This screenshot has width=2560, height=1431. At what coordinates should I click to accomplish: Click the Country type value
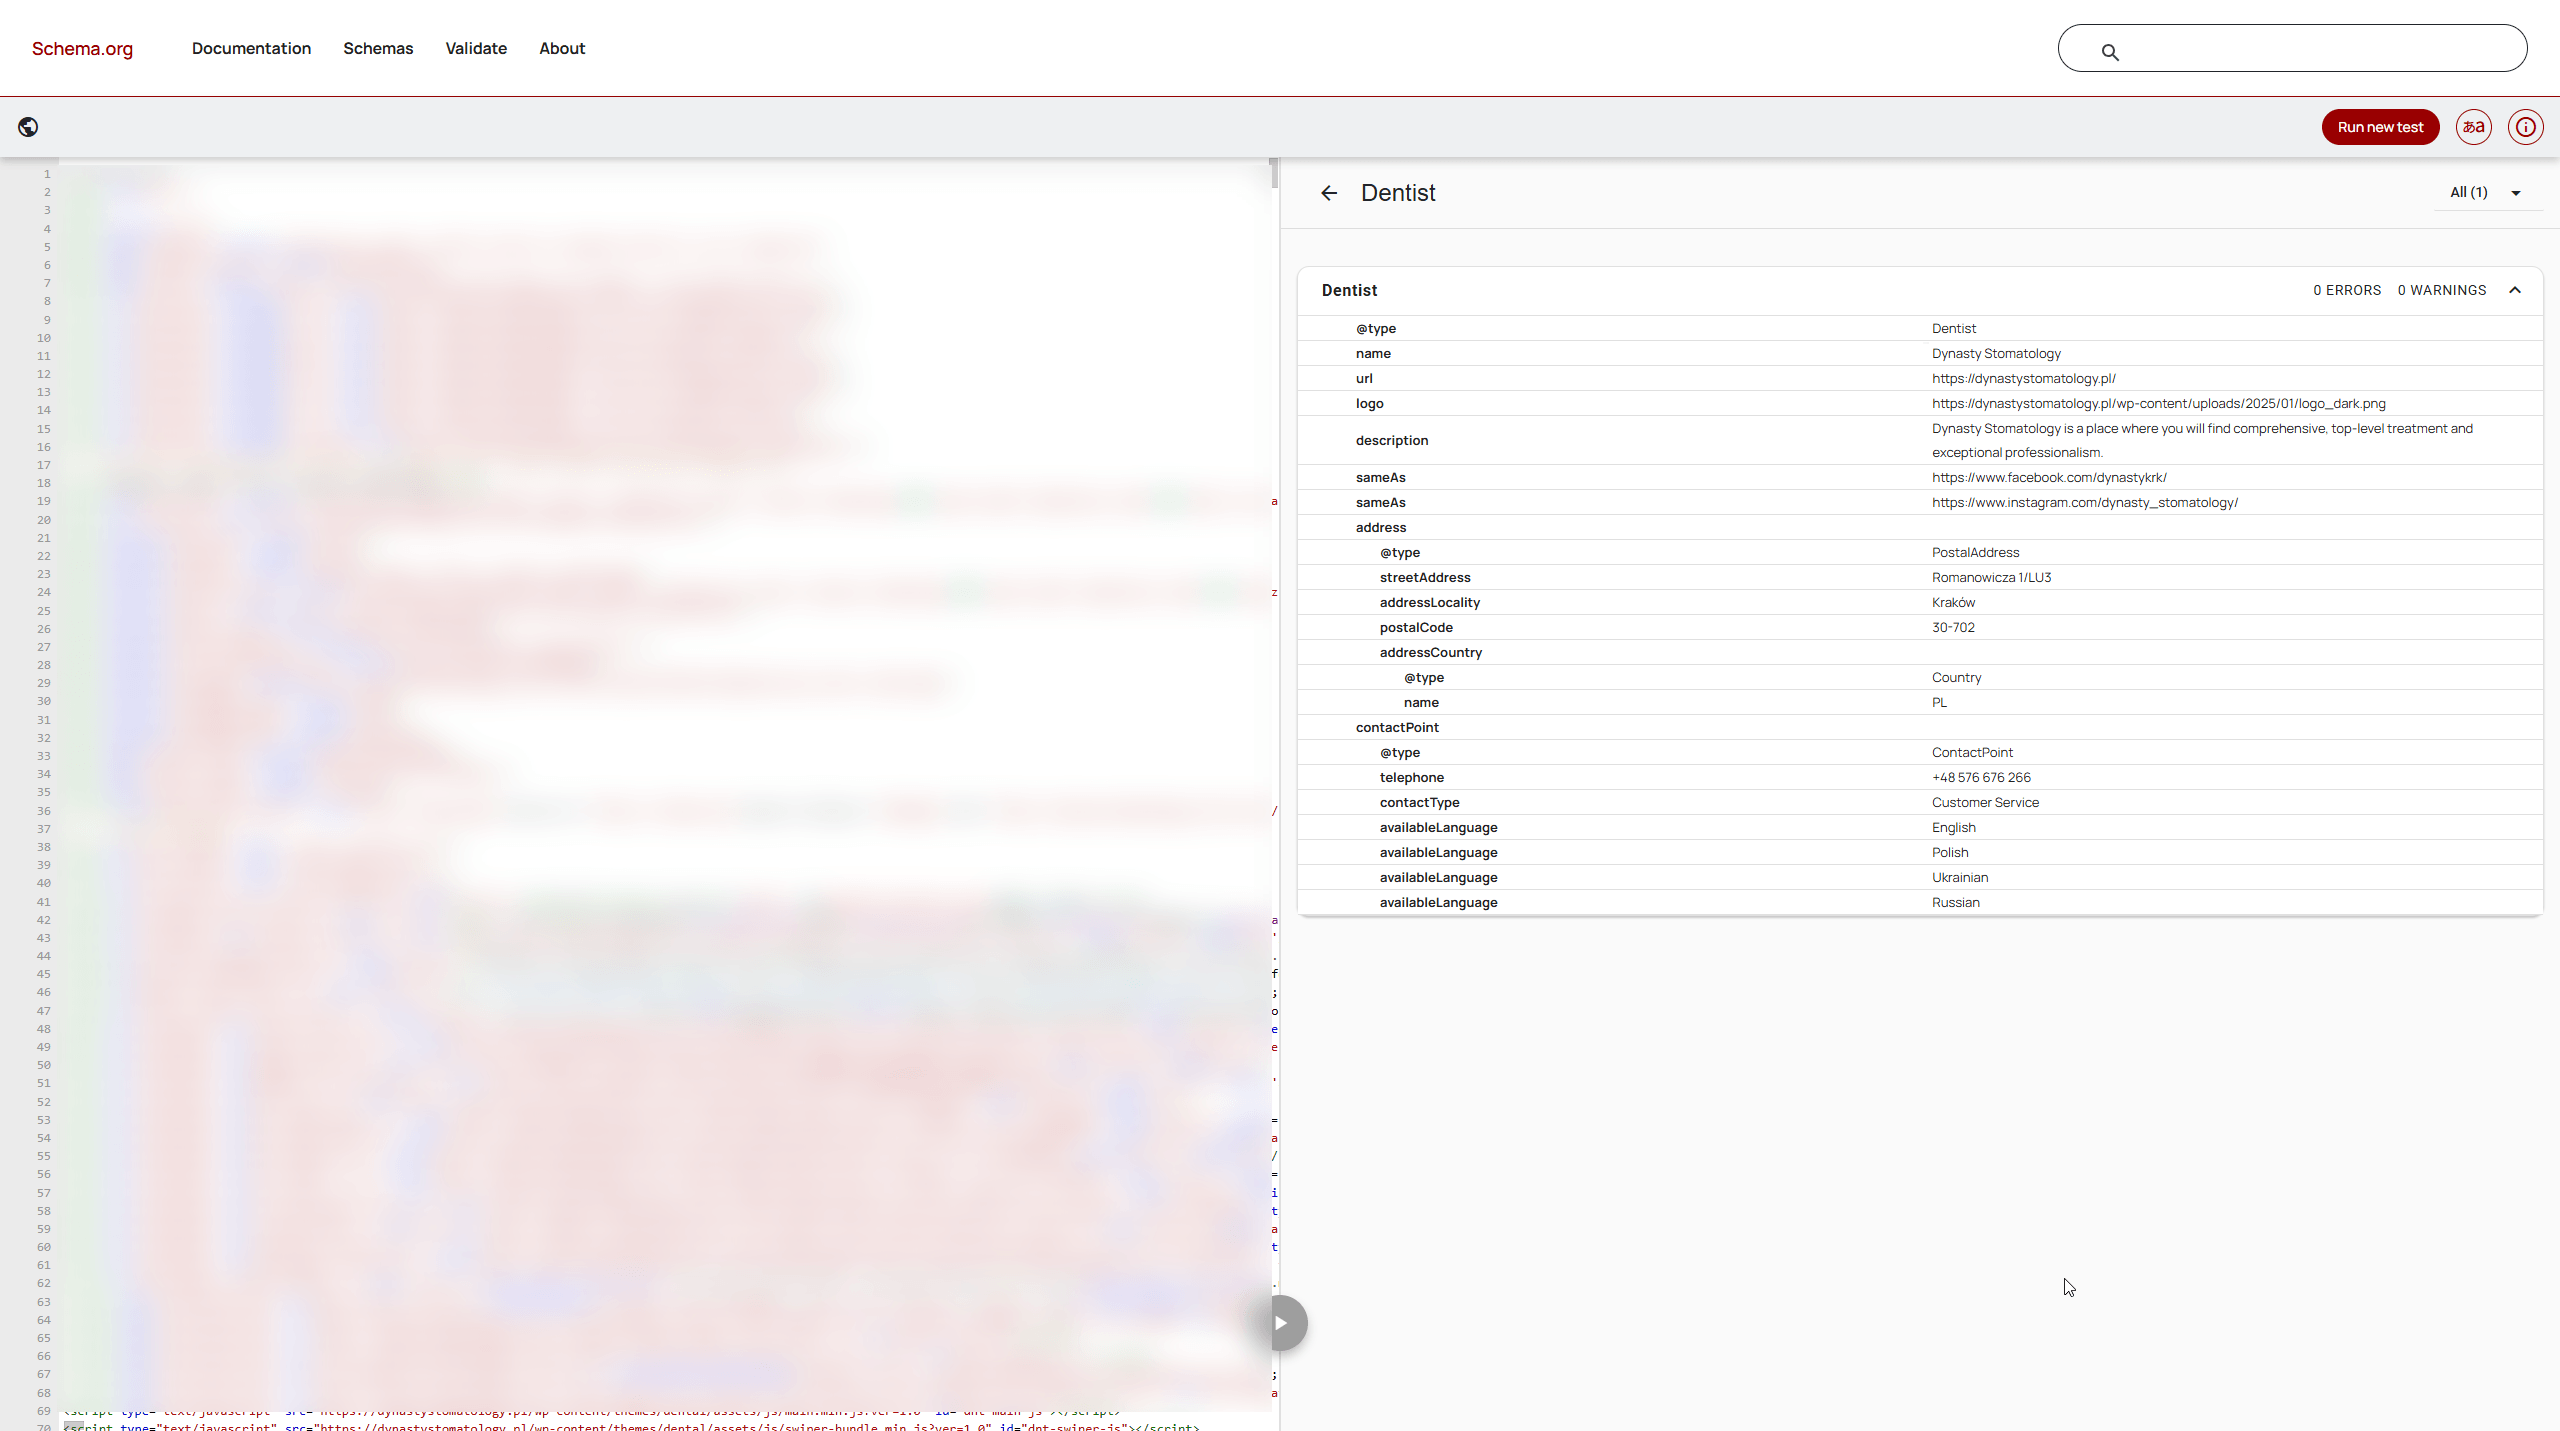[1956, 677]
